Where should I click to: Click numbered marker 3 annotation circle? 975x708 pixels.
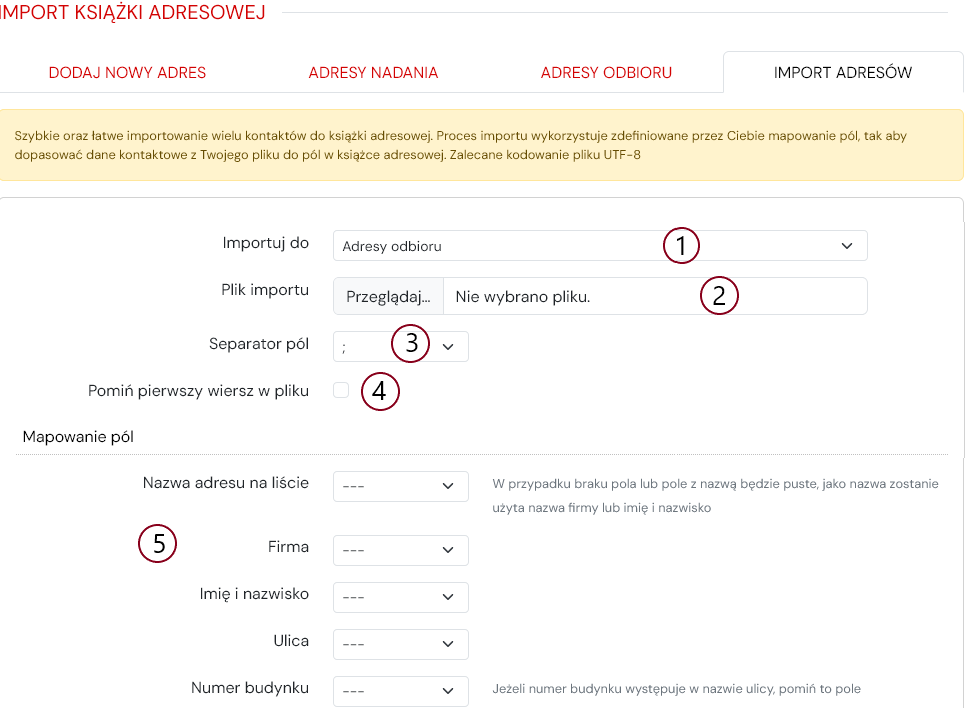(x=410, y=343)
